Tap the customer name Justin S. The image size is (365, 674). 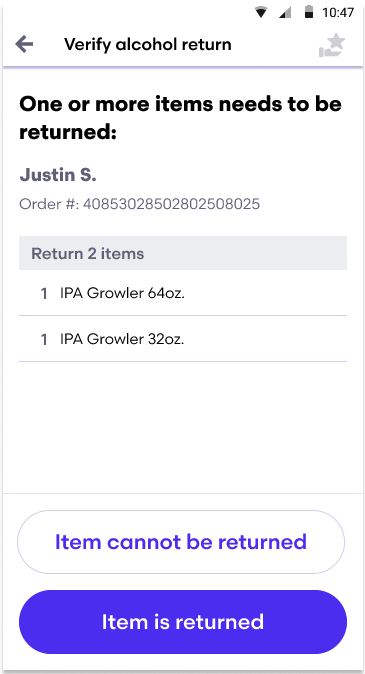58,175
